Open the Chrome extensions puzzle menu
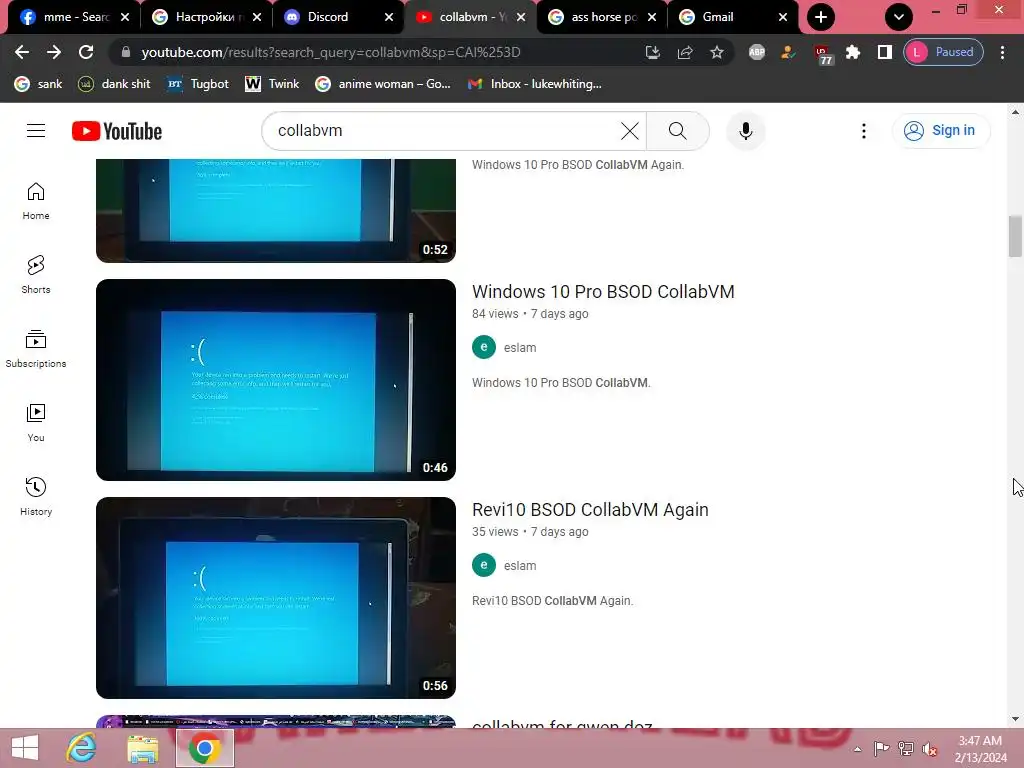Viewport: 1024px width, 768px height. point(853,52)
